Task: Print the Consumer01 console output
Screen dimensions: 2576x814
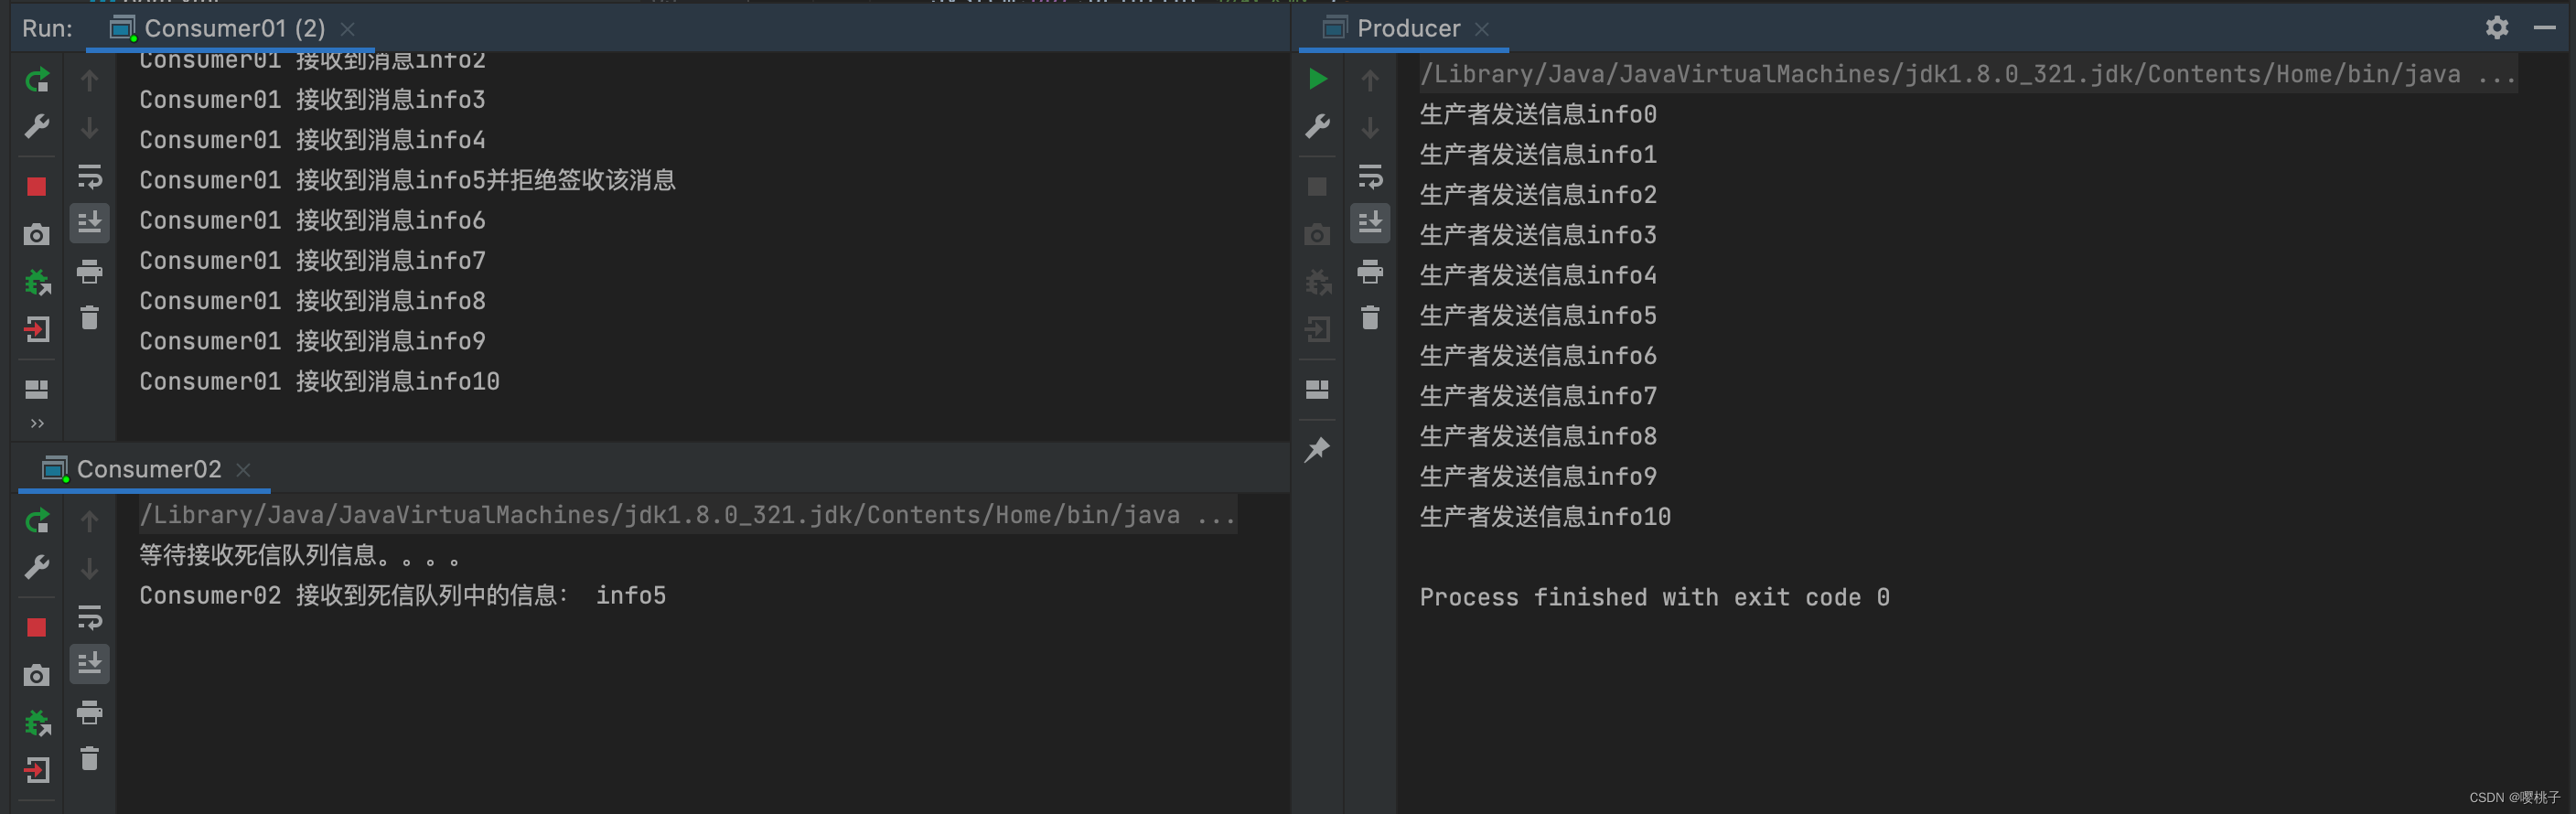Action: (x=90, y=271)
